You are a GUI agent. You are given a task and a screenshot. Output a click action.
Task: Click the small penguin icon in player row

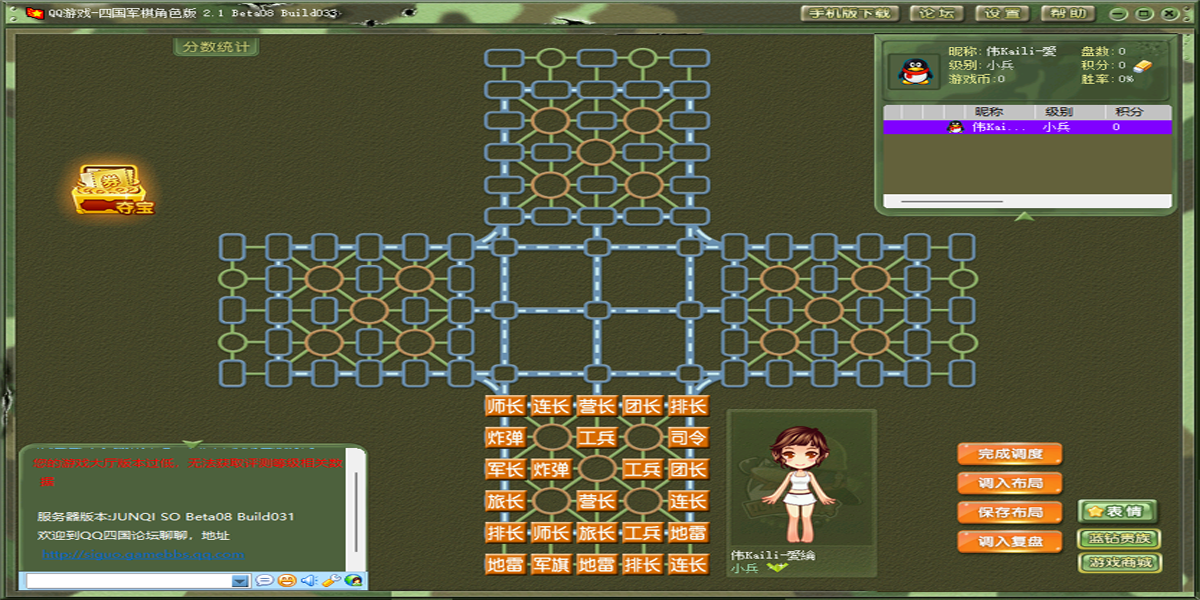[x=955, y=127]
